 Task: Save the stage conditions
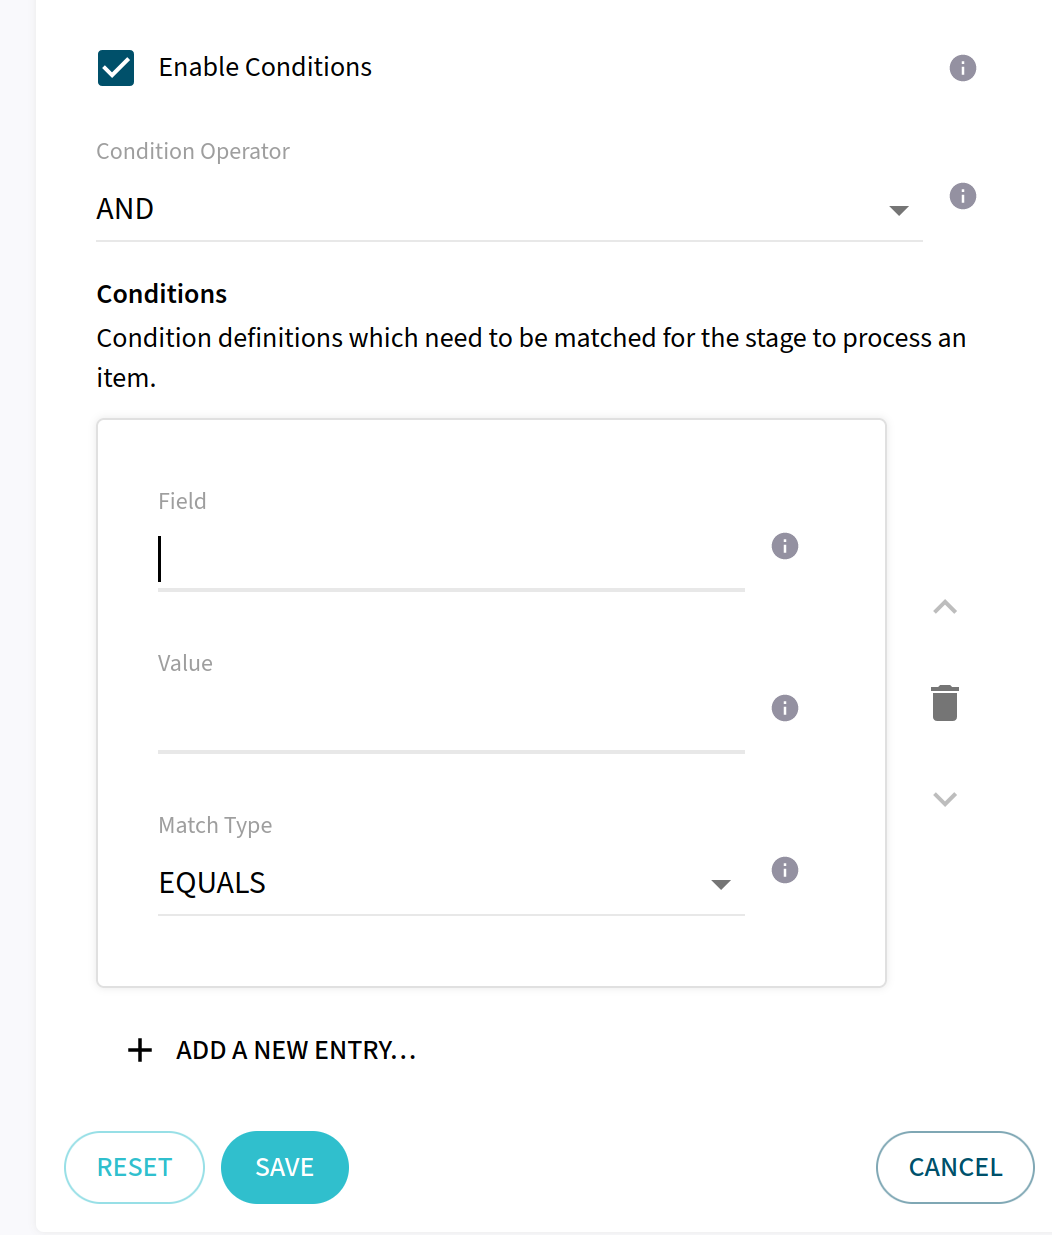click(285, 1167)
